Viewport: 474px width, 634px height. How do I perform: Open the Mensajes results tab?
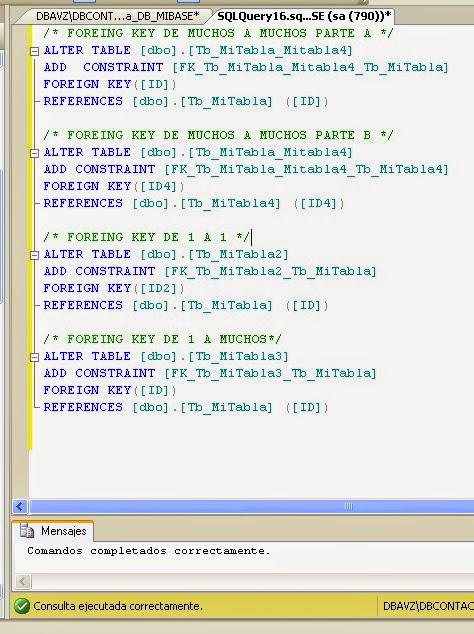(x=53, y=531)
